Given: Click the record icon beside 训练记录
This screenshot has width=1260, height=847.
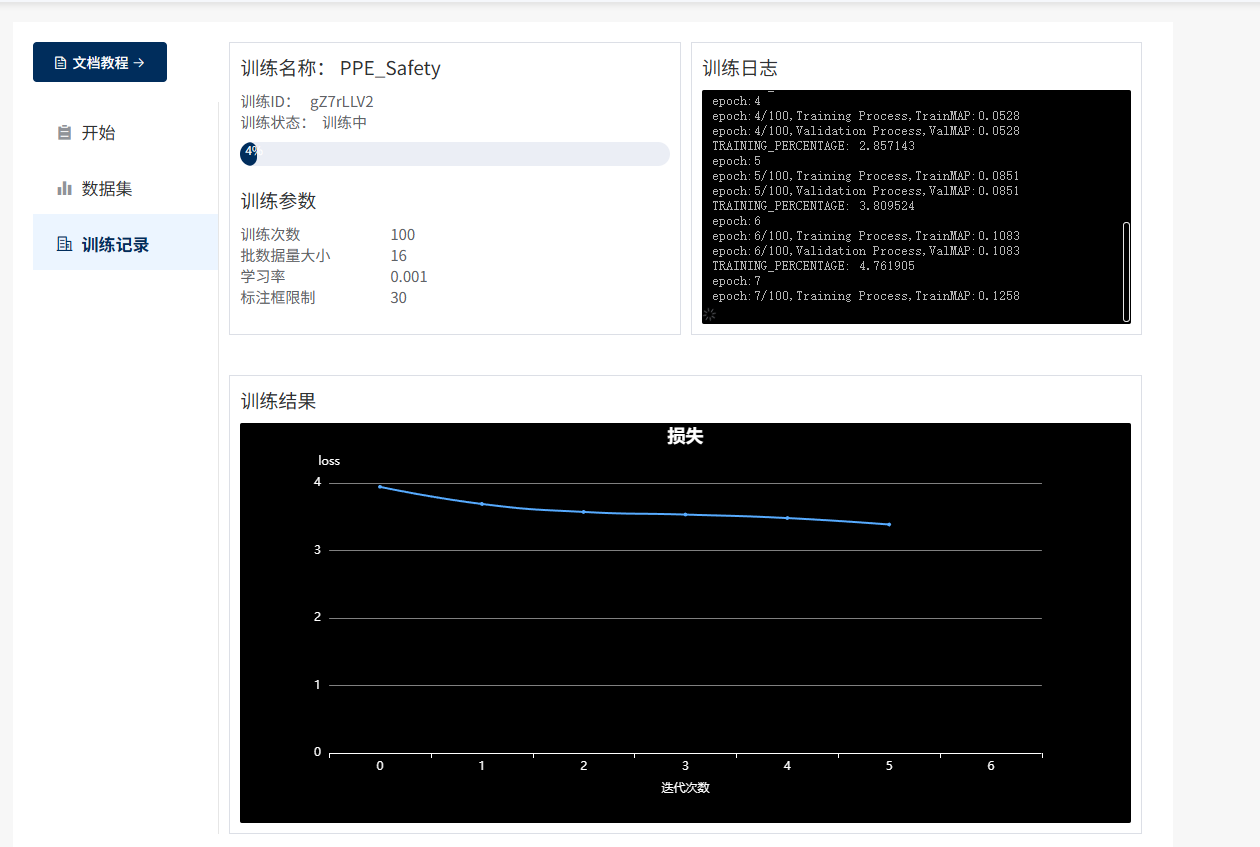Looking at the screenshot, I should coord(65,244).
